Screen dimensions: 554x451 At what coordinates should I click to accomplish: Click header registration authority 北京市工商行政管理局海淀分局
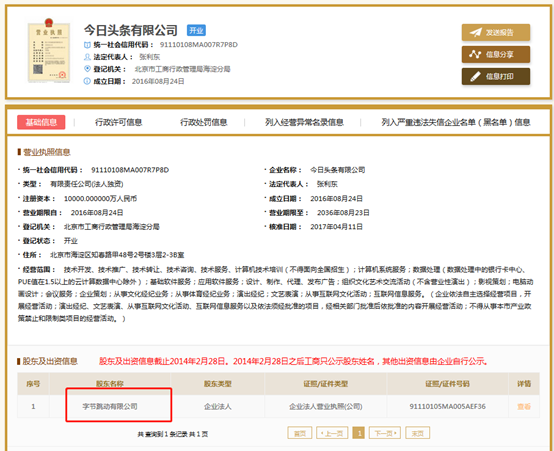pos(182,69)
